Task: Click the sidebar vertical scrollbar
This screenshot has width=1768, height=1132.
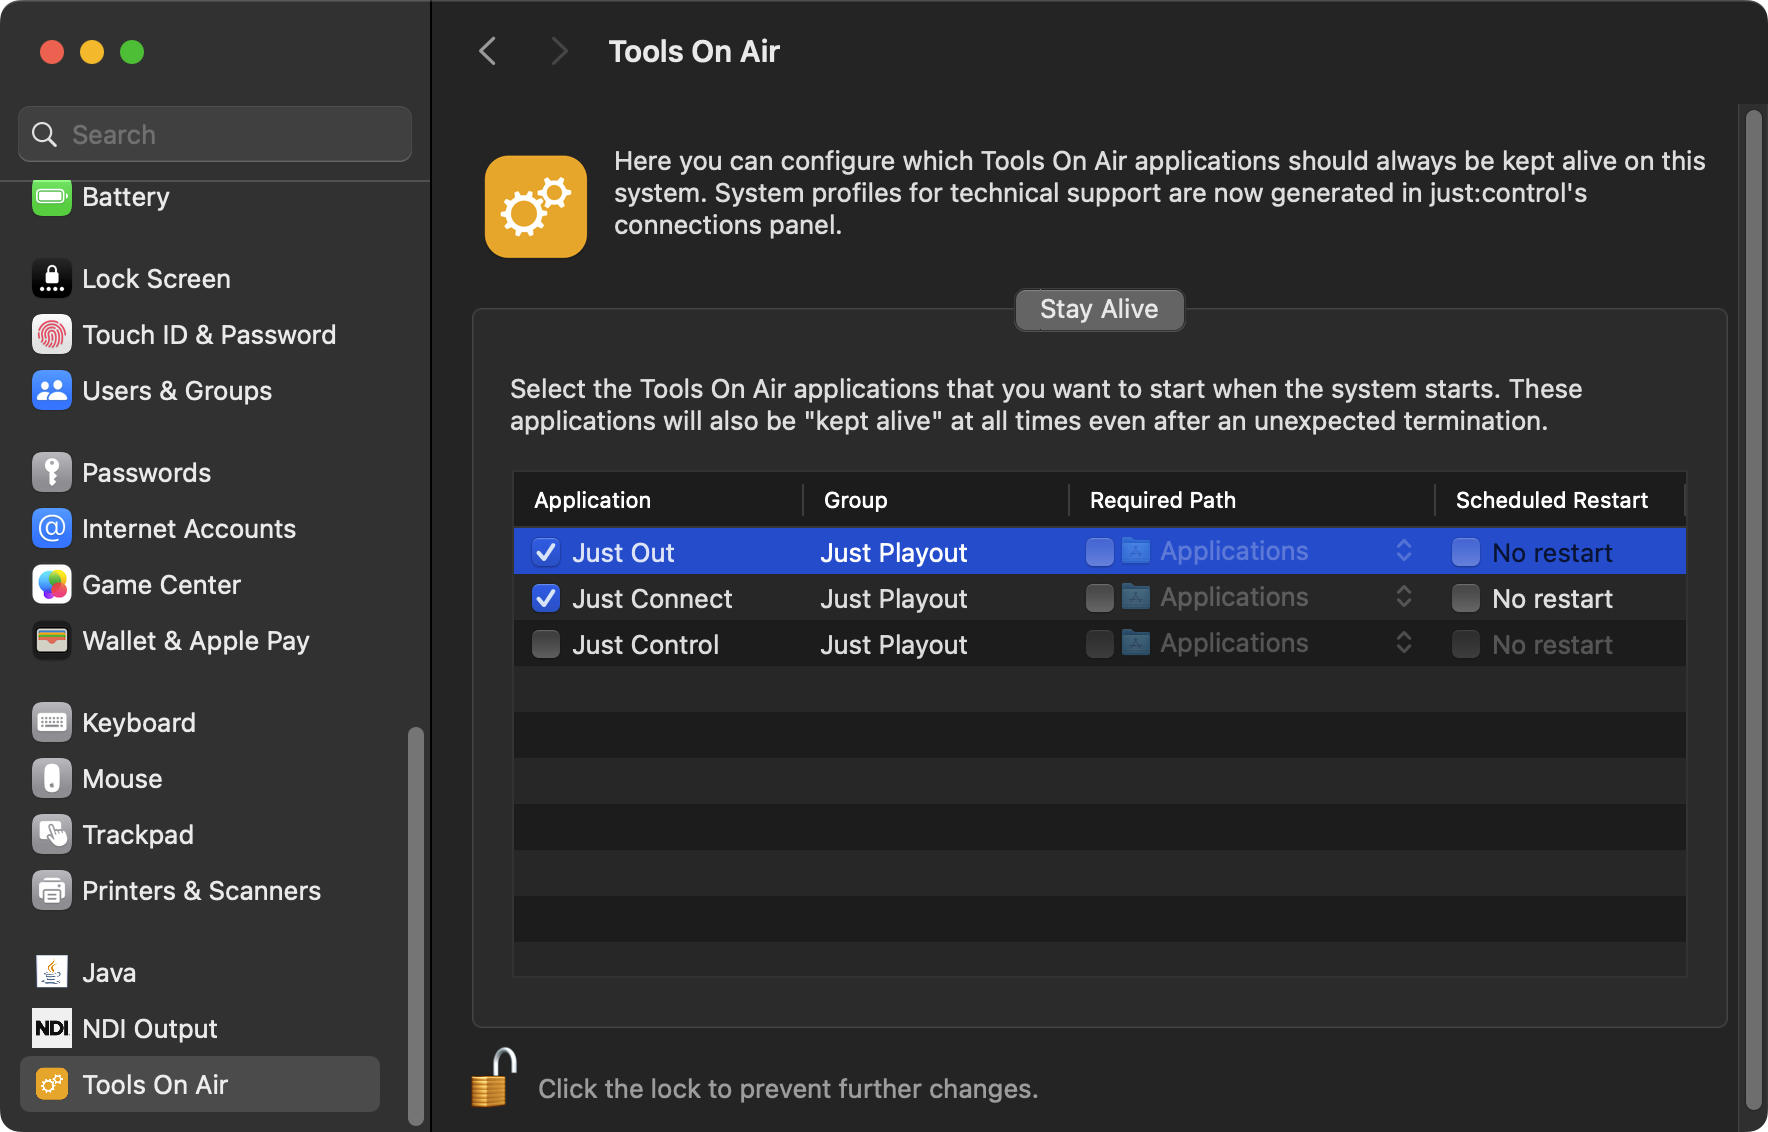Action: (415, 924)
